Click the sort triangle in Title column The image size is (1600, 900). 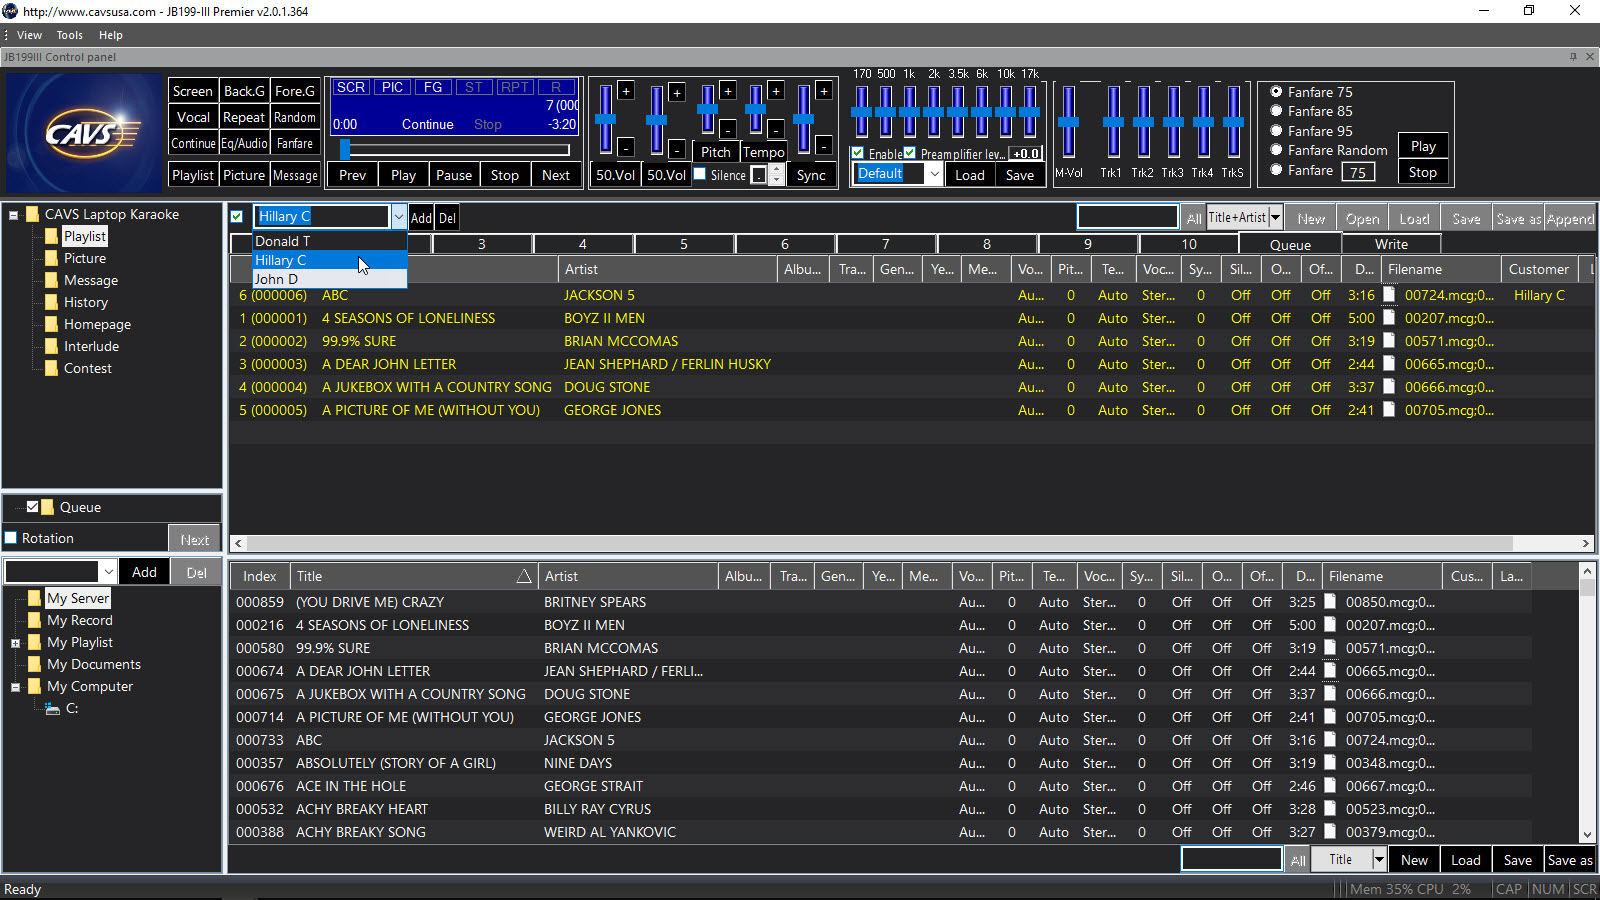523,576
